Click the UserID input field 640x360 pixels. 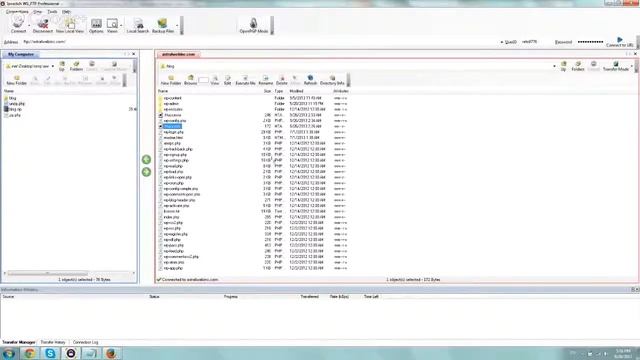pos(536,42)
